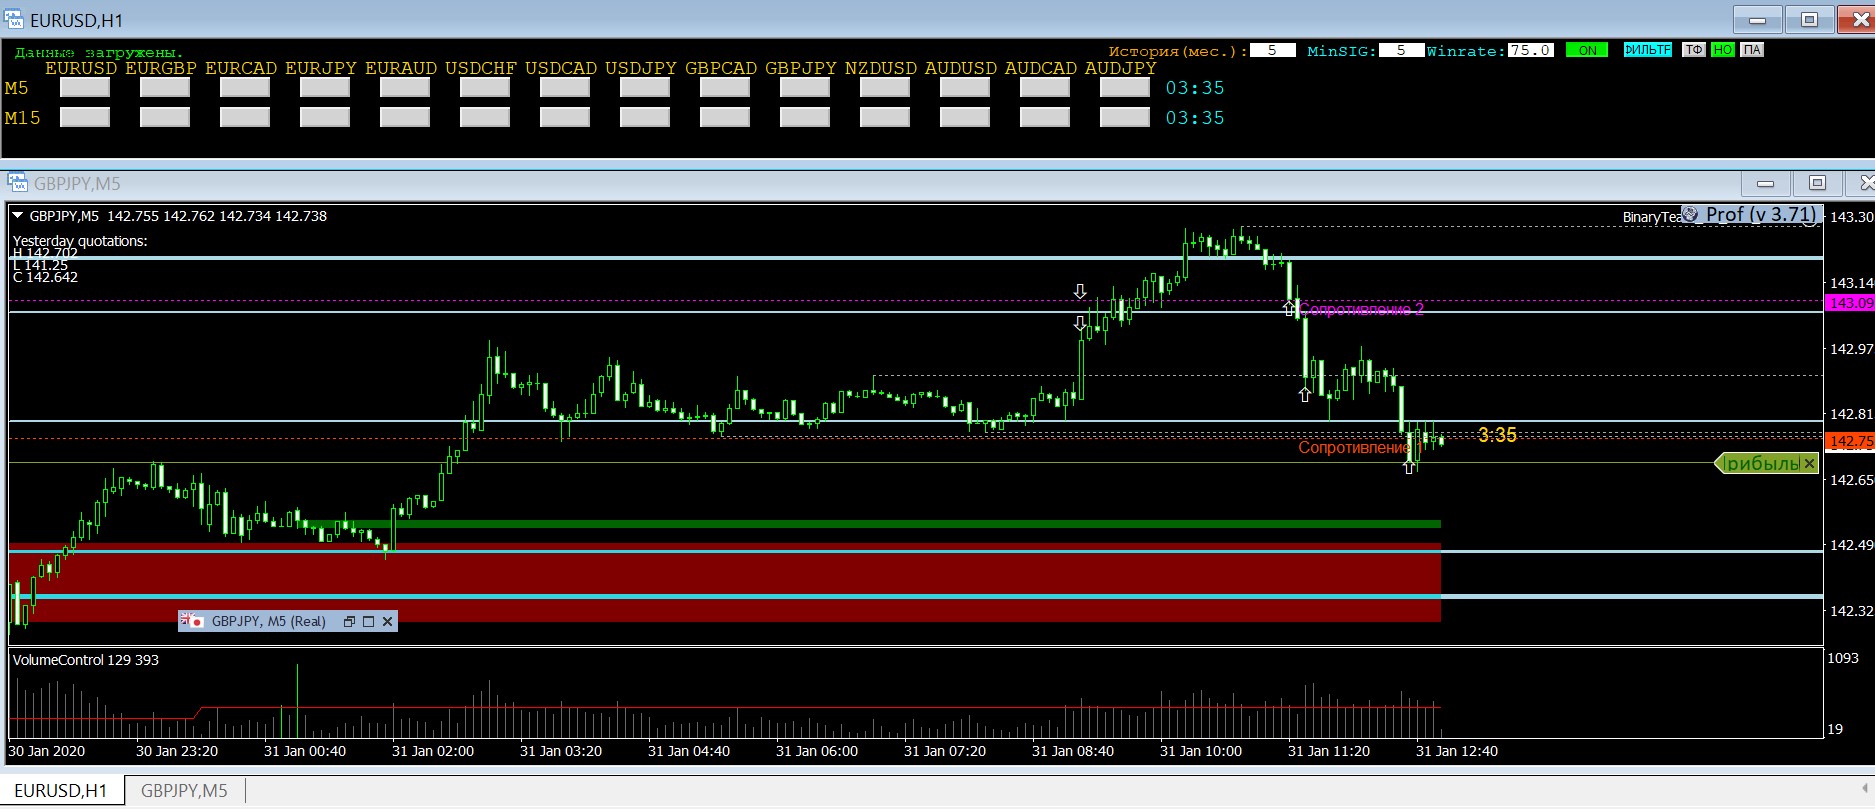Restore the floating GBPJPY, M5 (Real) panel

click(349, 621)
